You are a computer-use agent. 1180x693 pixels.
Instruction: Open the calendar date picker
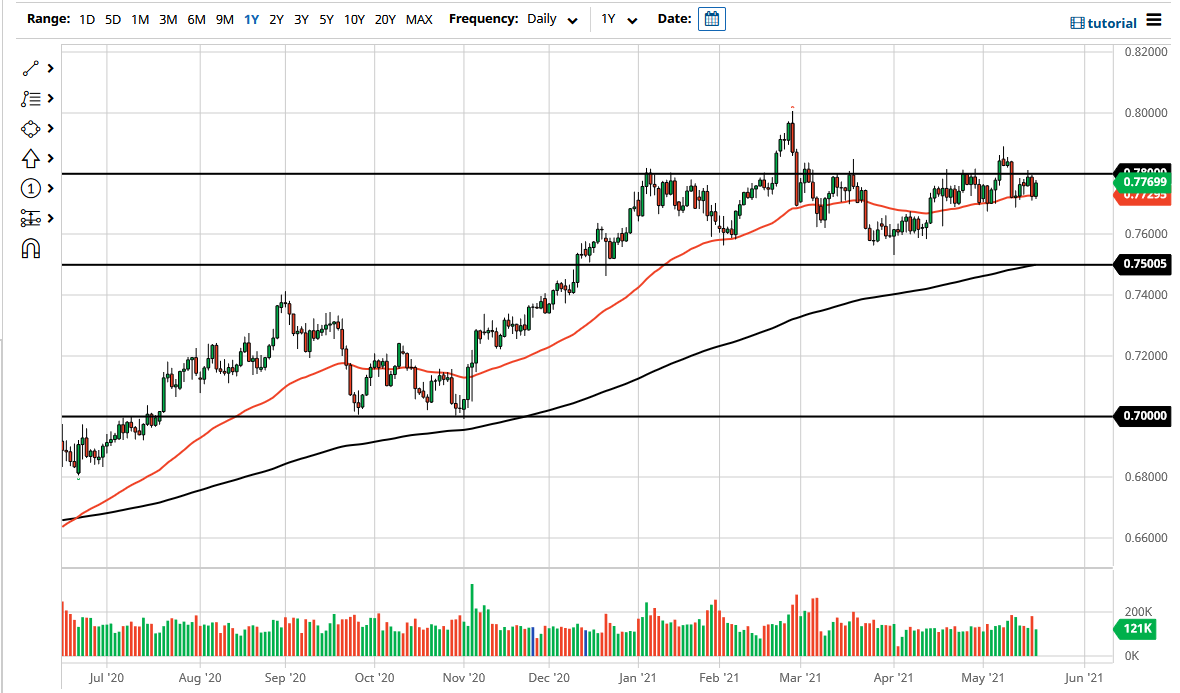coord(711,18)
